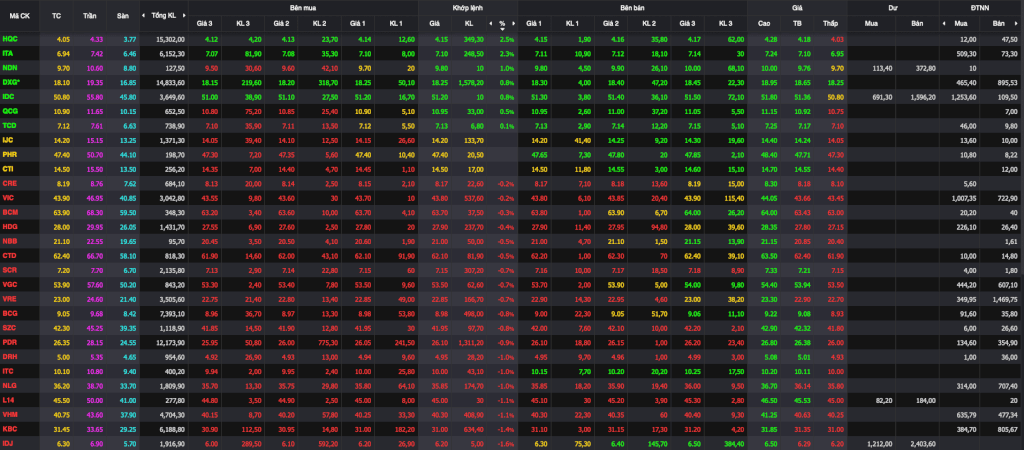Sort by the Mã CK column header
The image size is (1024, 450).
[19, 15]
